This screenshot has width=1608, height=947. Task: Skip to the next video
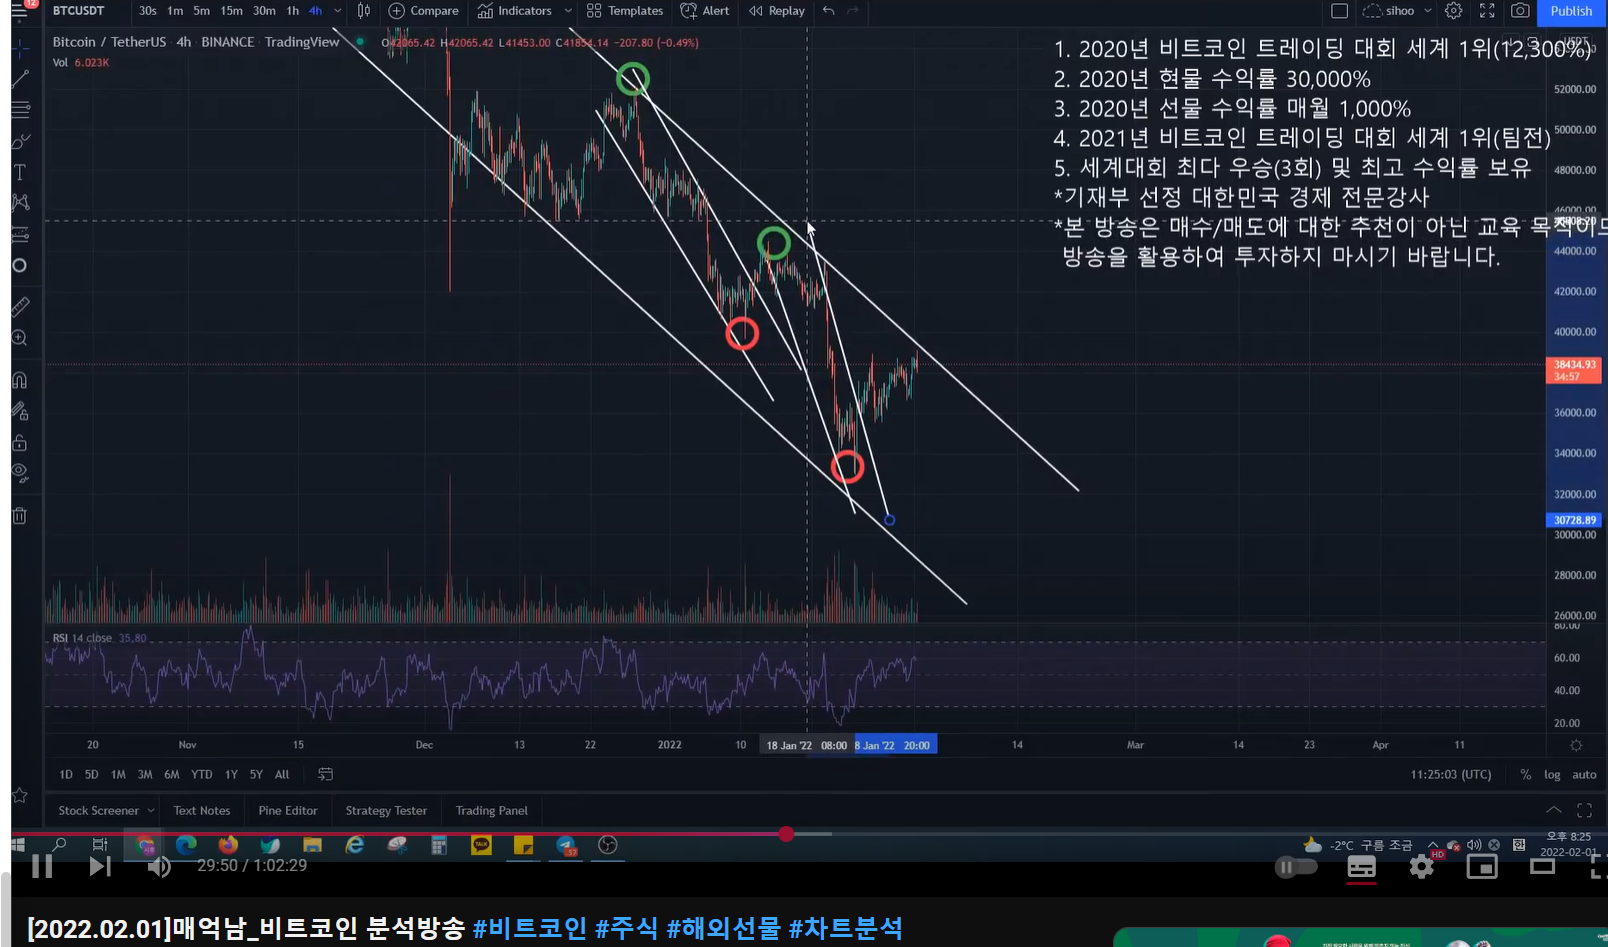[99, 866]
